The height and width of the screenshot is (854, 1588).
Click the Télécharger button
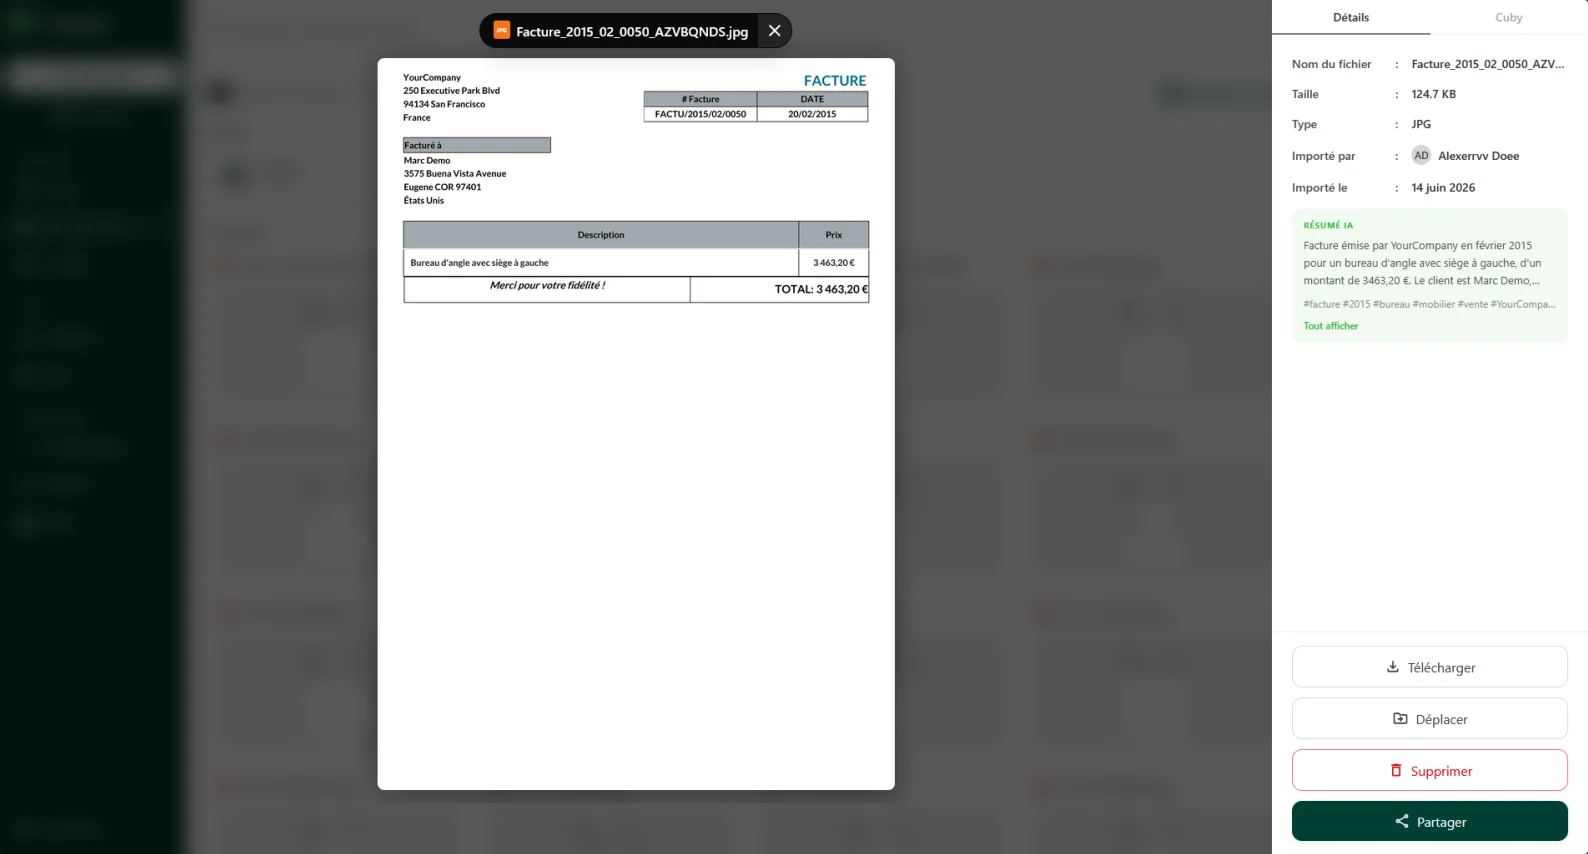tap(1429, 667)
